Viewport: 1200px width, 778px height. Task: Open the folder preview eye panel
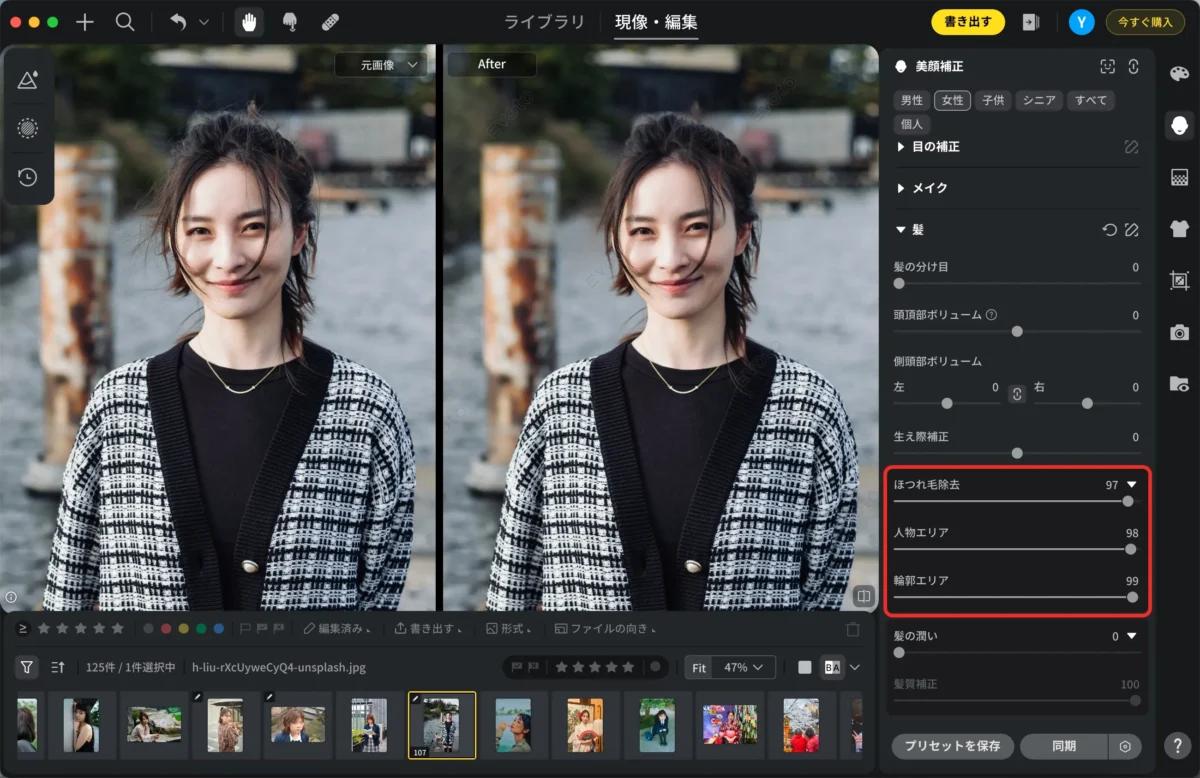[1179, 384]
